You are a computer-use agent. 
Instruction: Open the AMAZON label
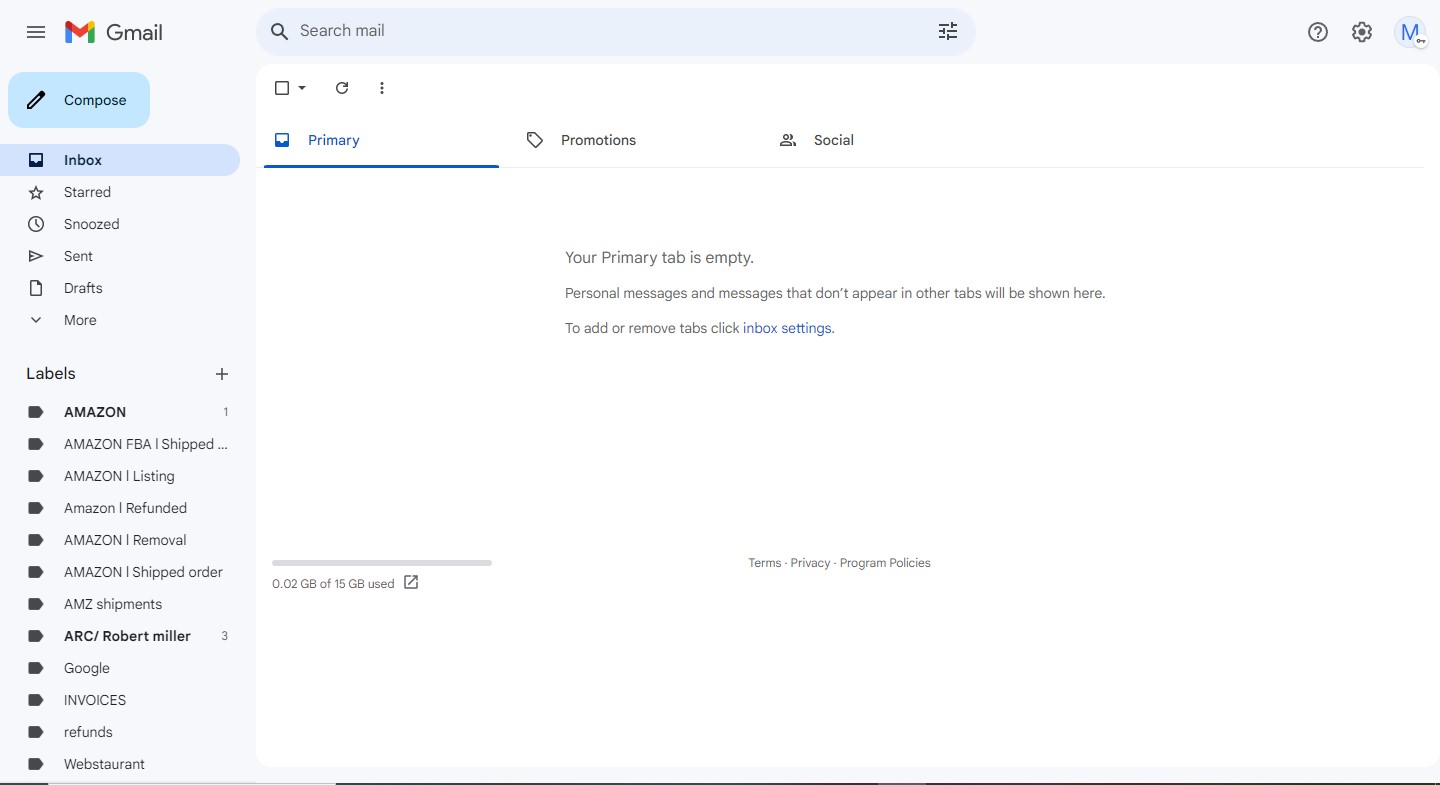pyautogui.click(x=120, y=412)
